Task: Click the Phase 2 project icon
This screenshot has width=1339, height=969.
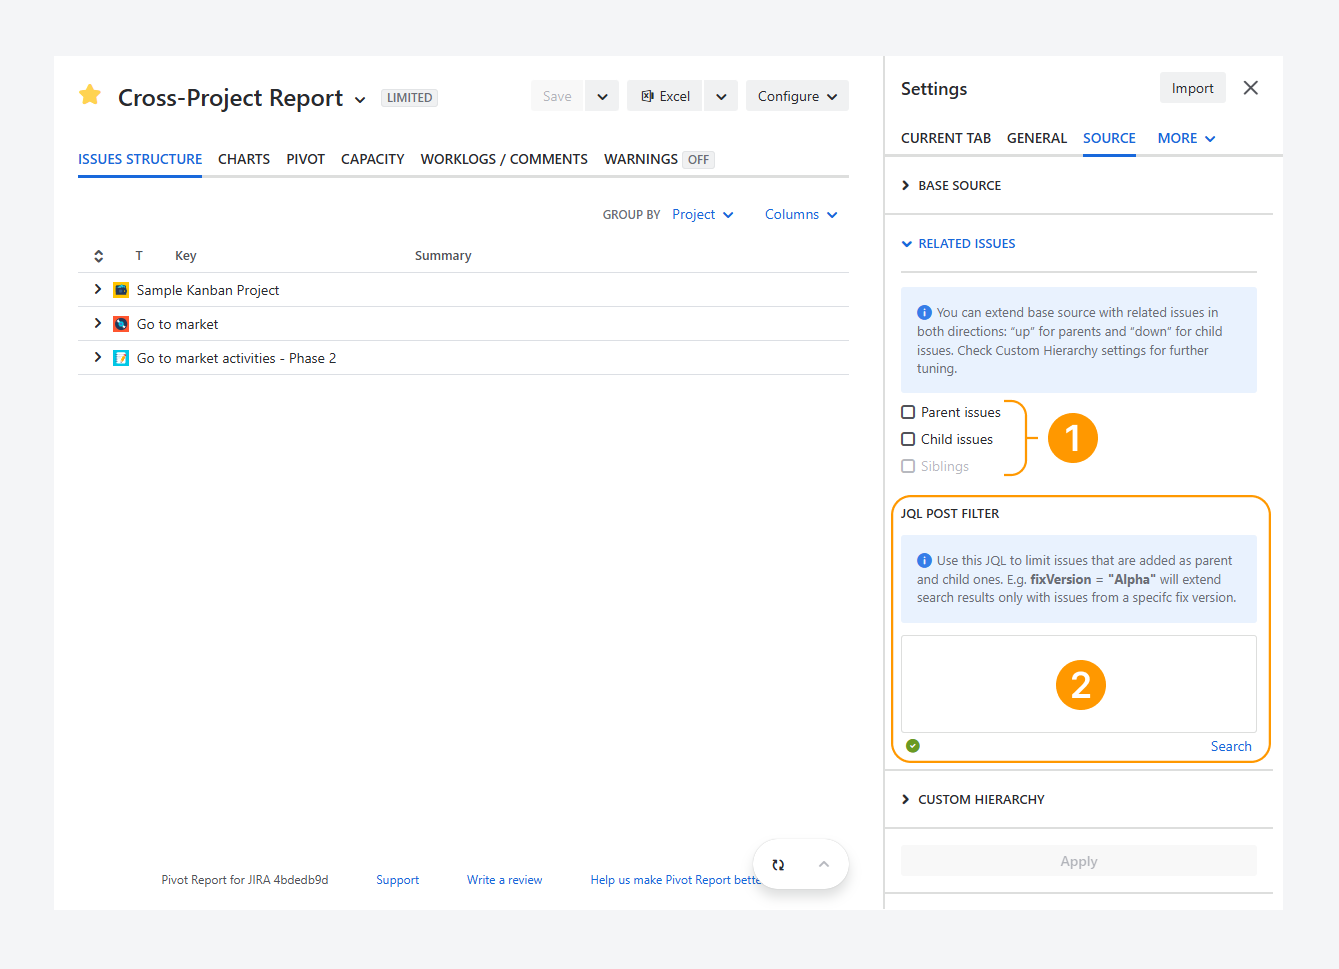Action: pyautogui.click(x=121, y=358)
